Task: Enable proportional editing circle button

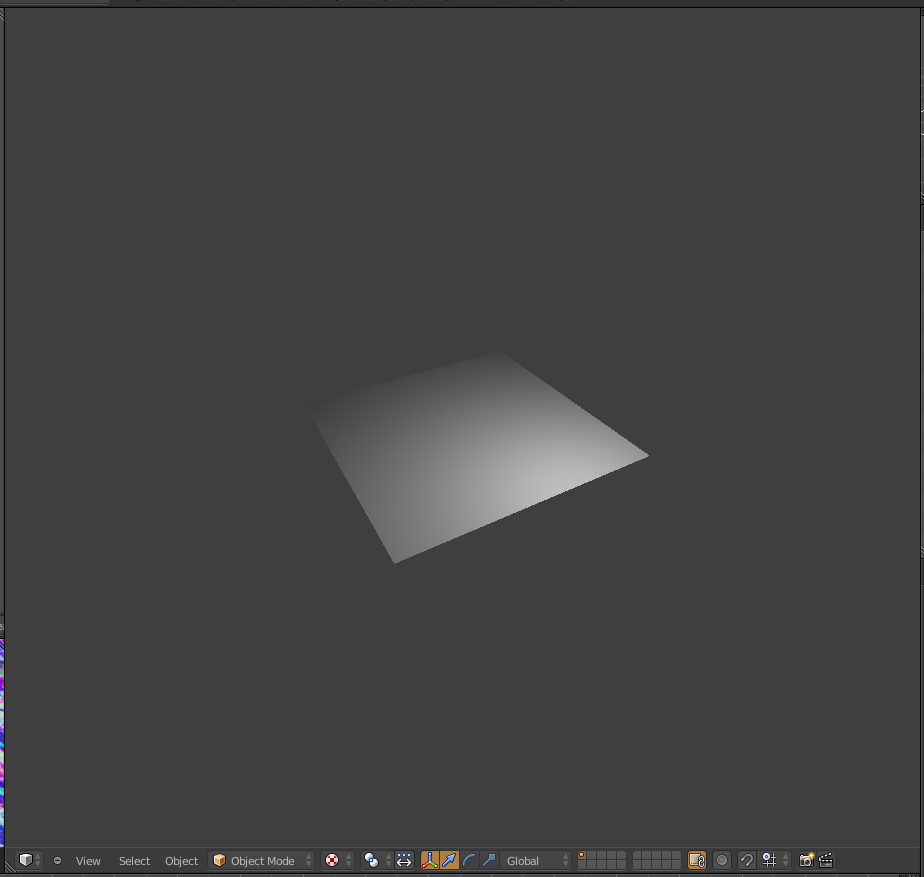Action: [721, 860]
